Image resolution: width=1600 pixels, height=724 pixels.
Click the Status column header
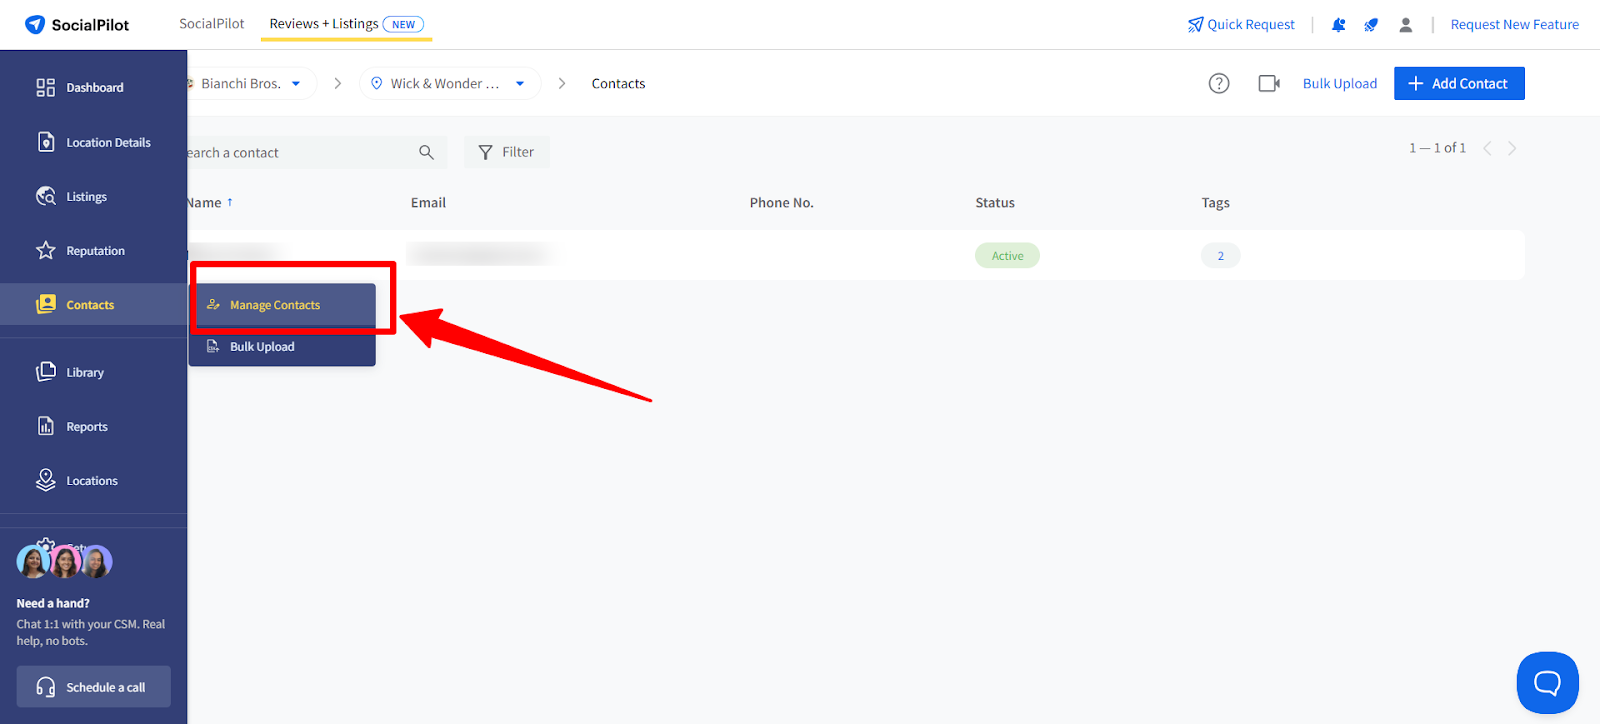tap(995, 203)
